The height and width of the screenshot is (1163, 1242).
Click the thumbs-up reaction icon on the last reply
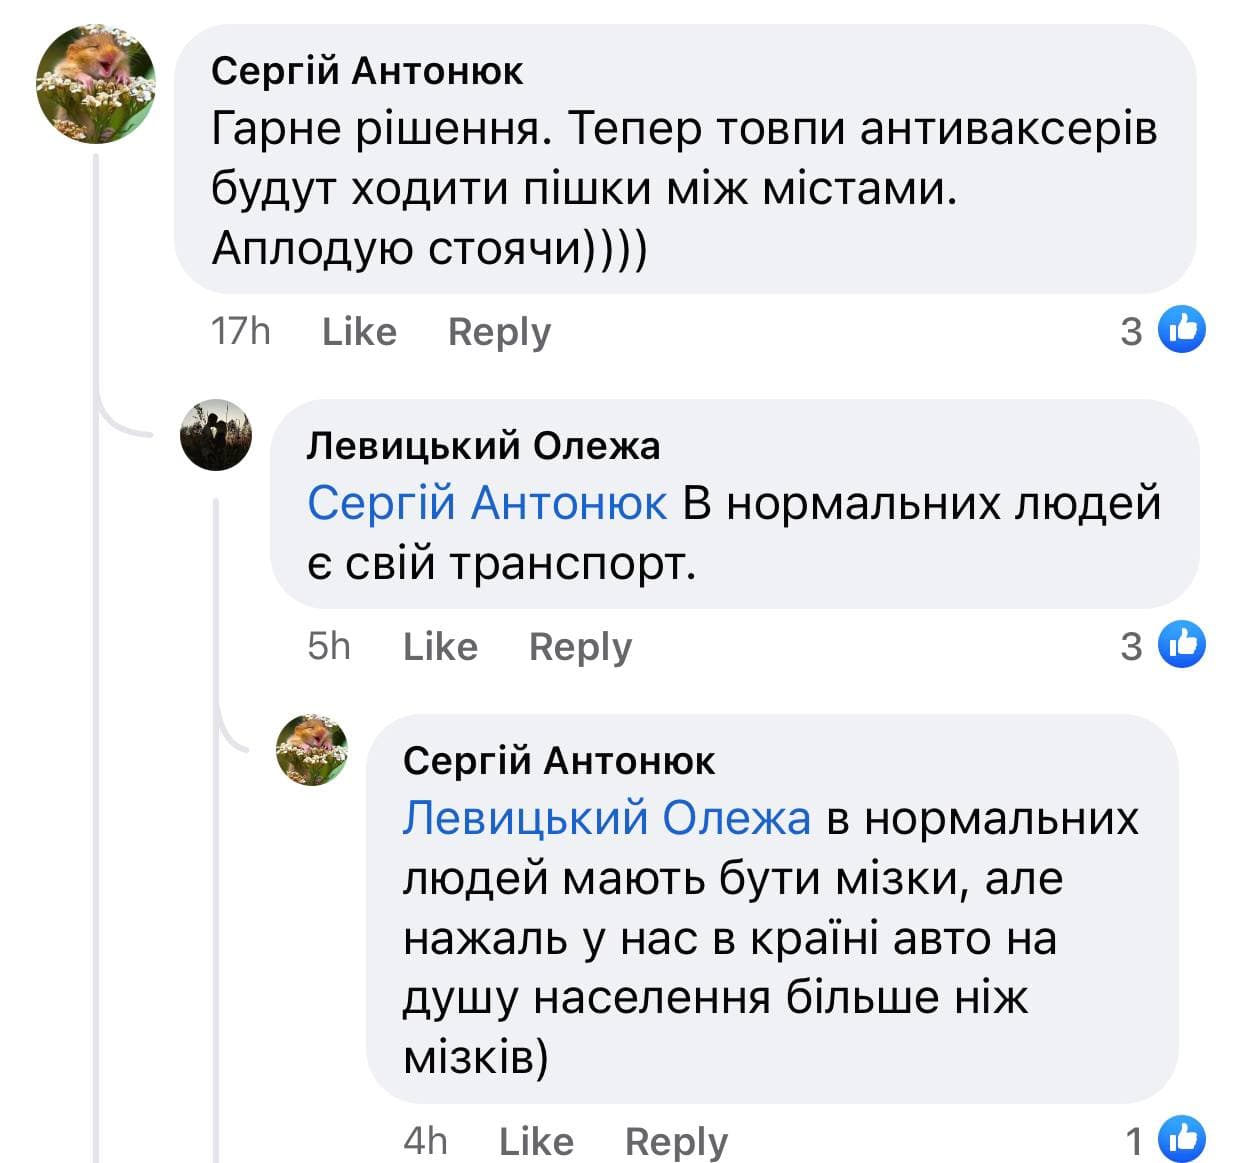(1182, 1139)
